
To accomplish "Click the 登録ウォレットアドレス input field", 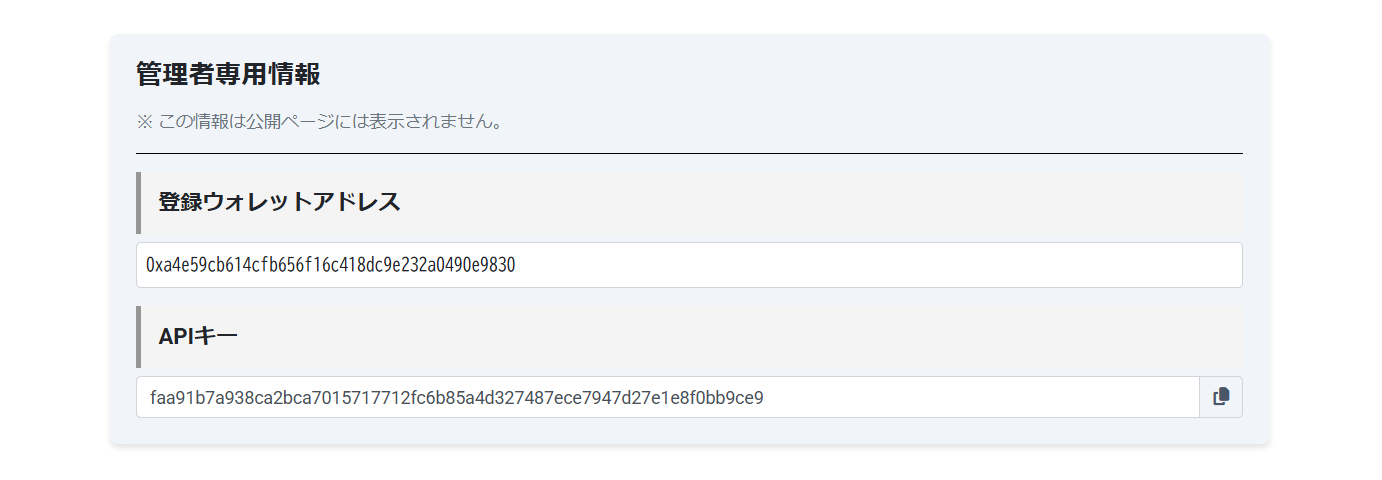I will tap(688, 265).
